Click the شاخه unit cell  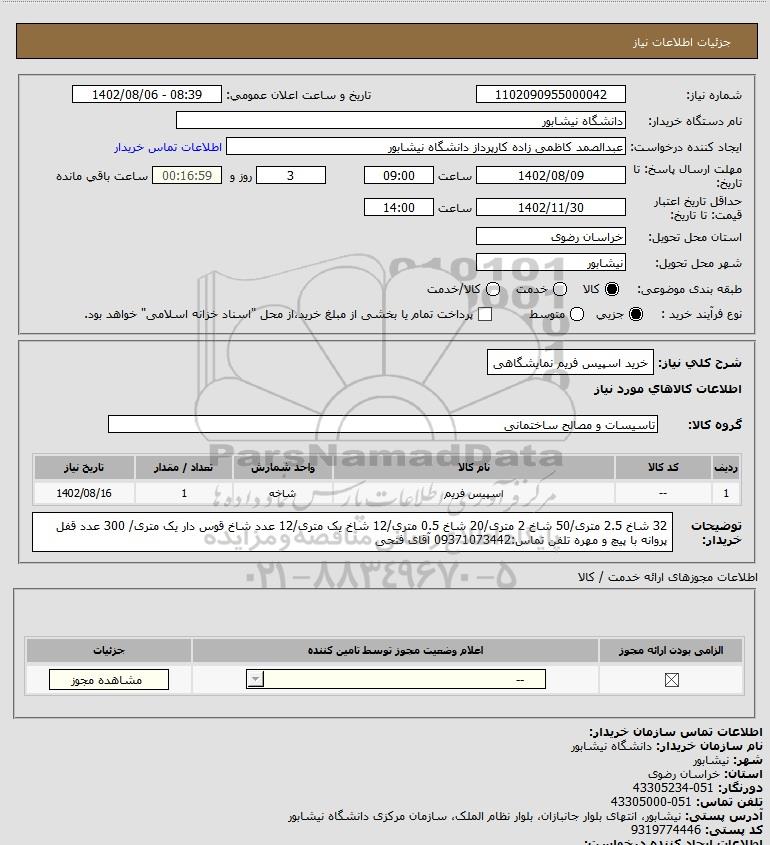(x=283, y=493)
